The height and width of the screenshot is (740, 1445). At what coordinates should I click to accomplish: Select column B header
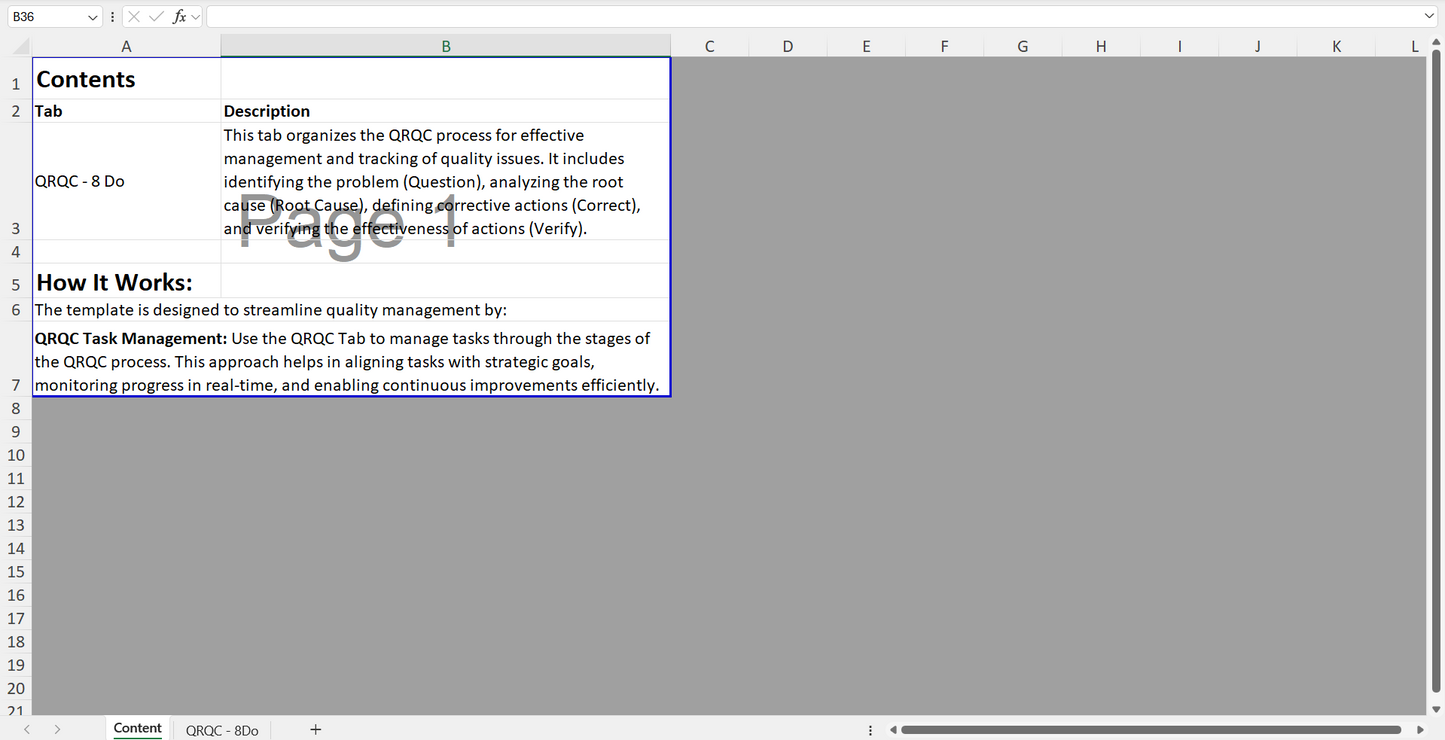pos(446,47)
